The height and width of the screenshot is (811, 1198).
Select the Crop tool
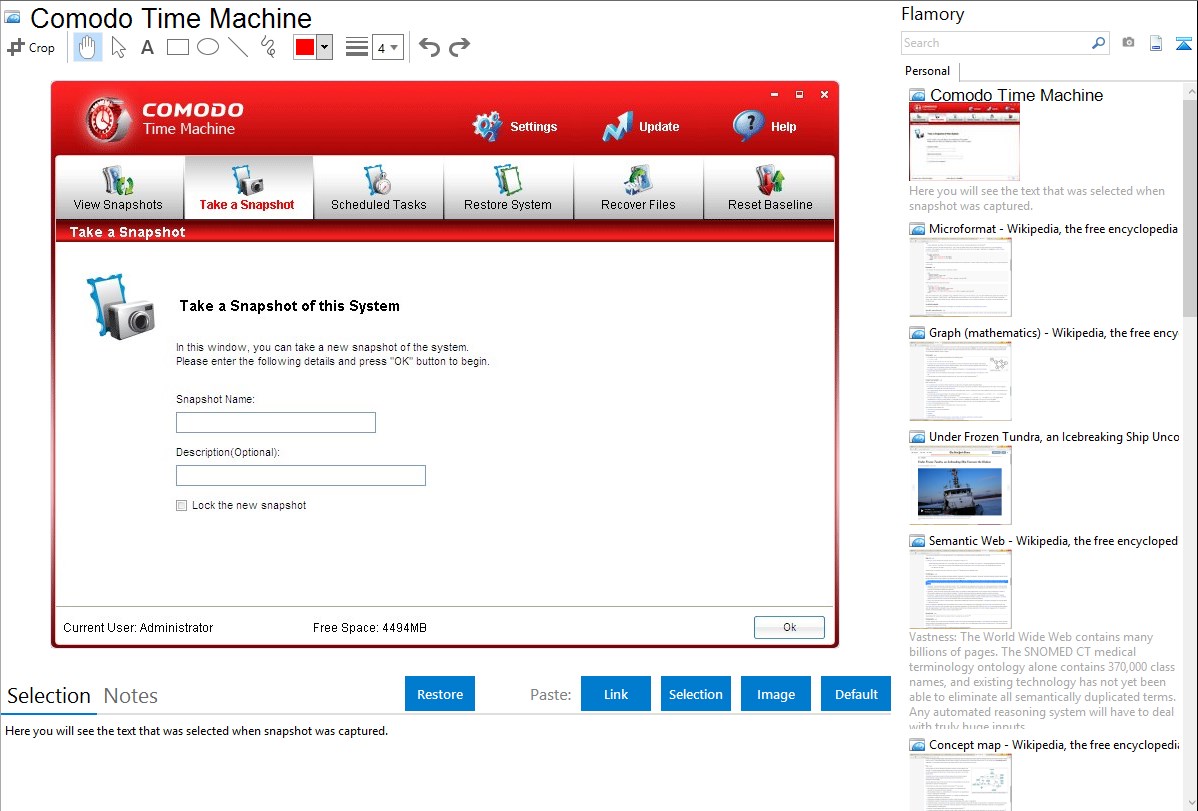(31, 47)
